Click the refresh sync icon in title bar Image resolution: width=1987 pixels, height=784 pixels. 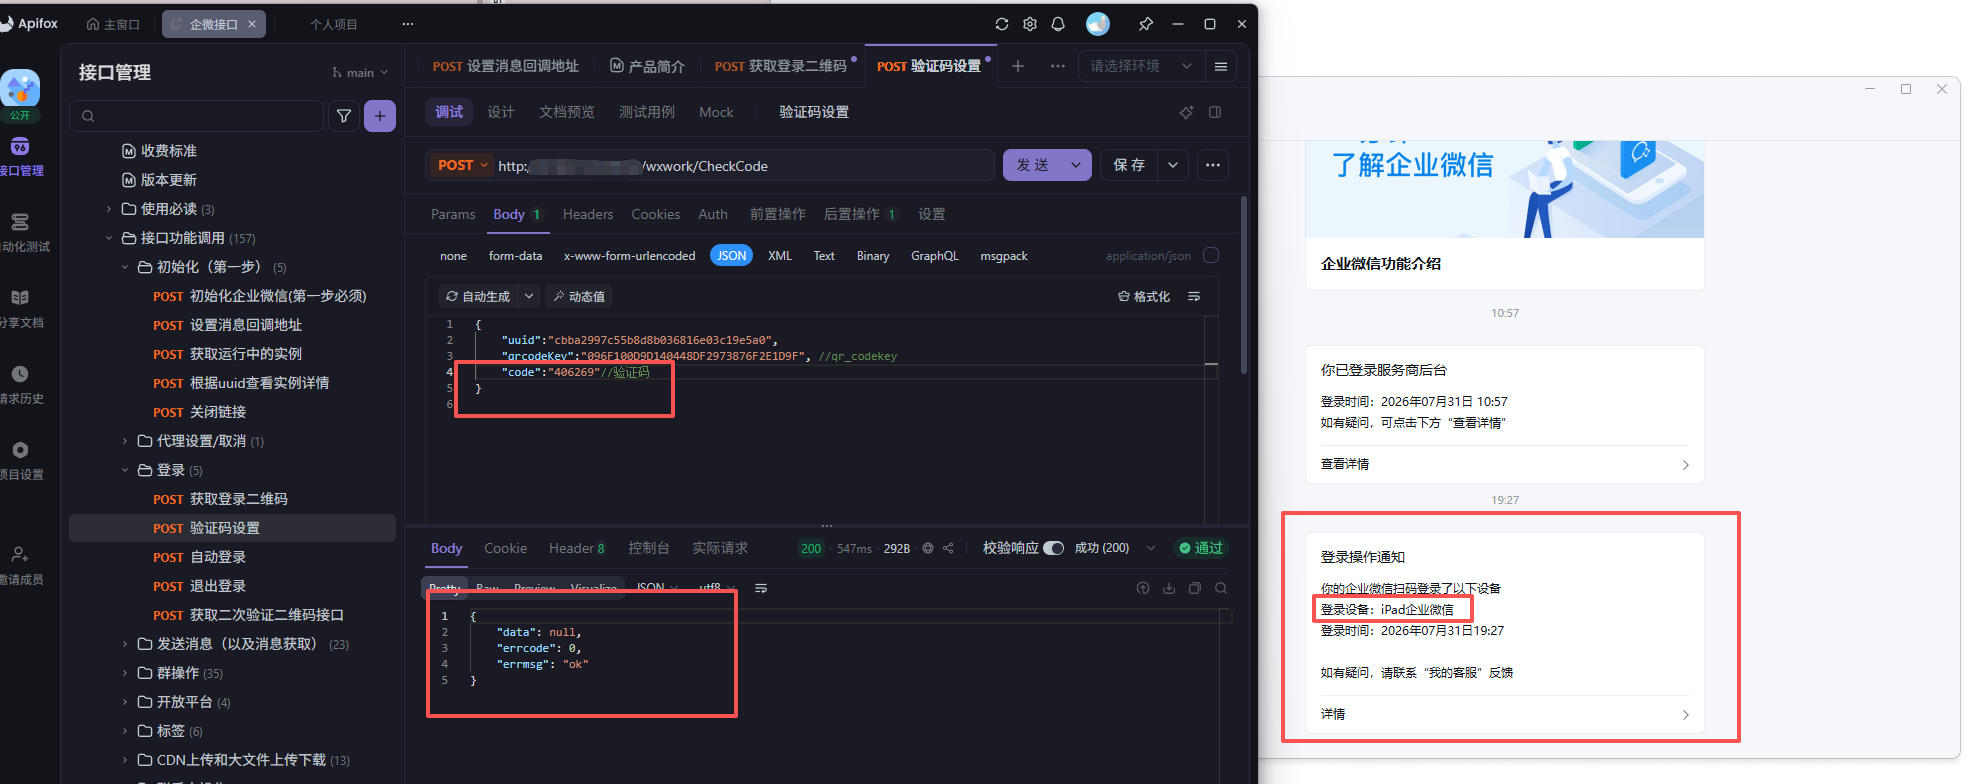point(1002,24)
